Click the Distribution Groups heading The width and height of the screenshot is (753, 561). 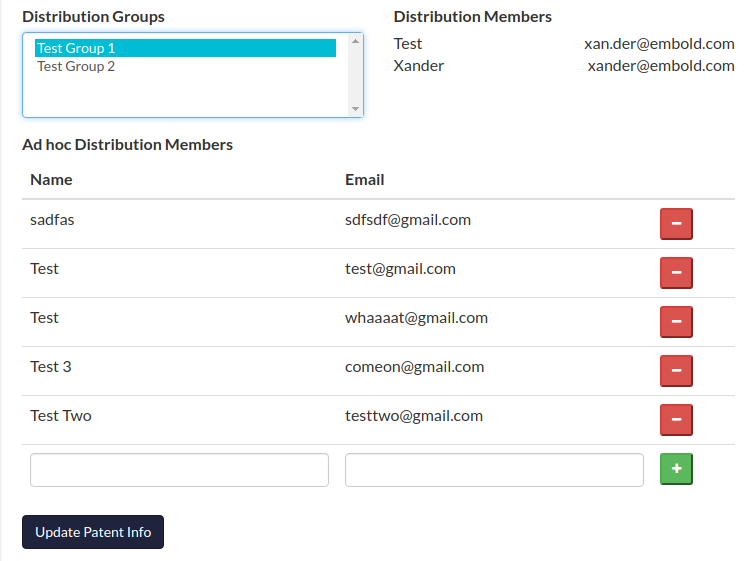pyautogui.click(x=93, y=17)
